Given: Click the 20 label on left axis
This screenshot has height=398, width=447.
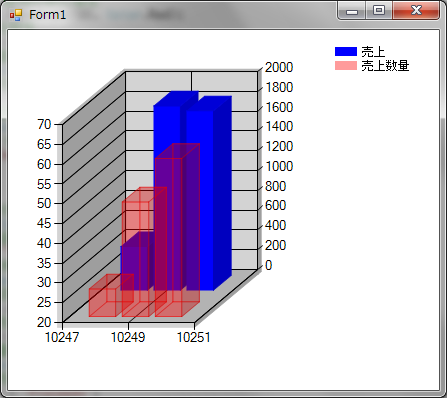Looking at the screenshot, I should click(44, 322).
